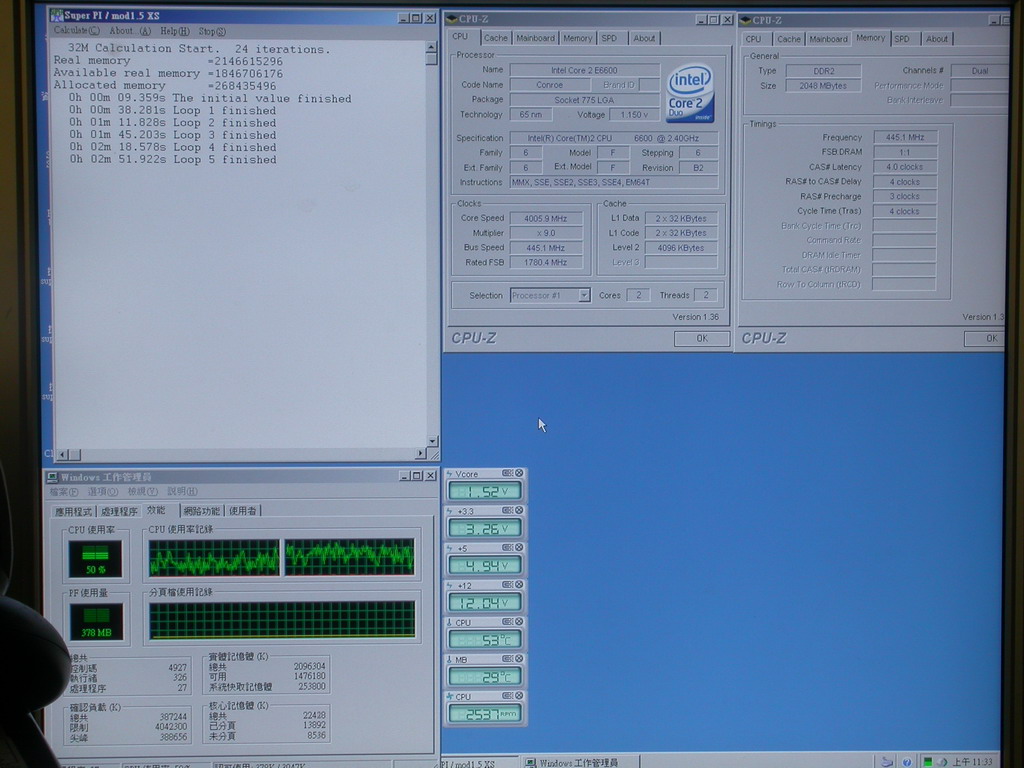This screenshot has width=1024, height=768.
Task: Open the 說明(H) menu in Task Manager
Action: pos(182,492)
